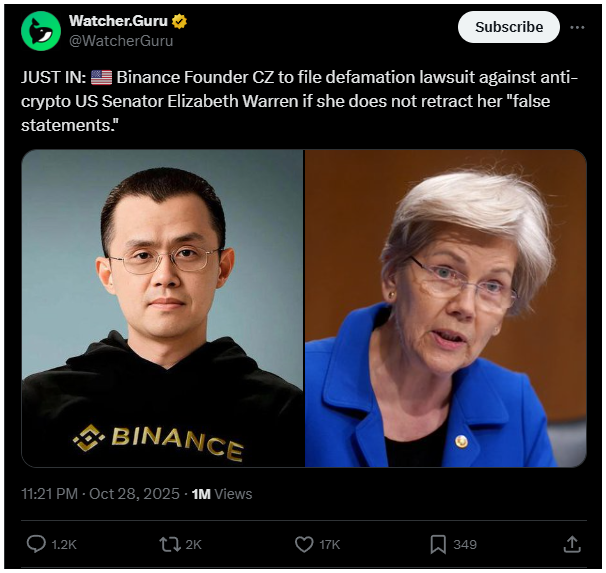The image size is (606, 573).
Task: Open the share upload arrow icon
Action: (x=572, y=544)
